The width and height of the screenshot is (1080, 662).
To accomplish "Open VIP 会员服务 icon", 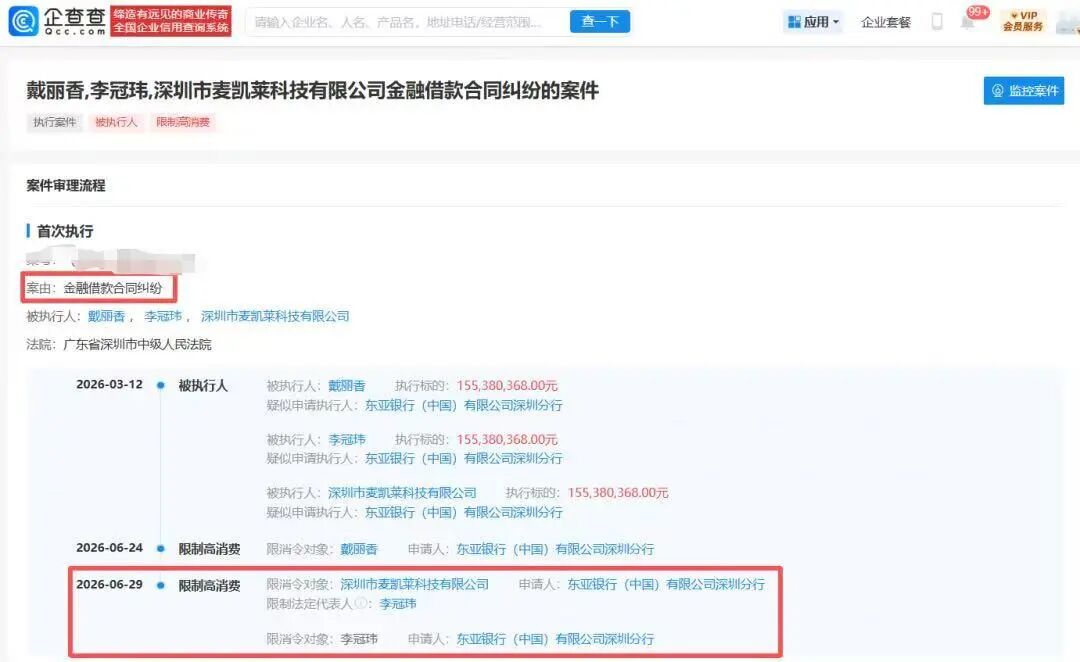I will pyautogui.click(x=1023, y=21).
